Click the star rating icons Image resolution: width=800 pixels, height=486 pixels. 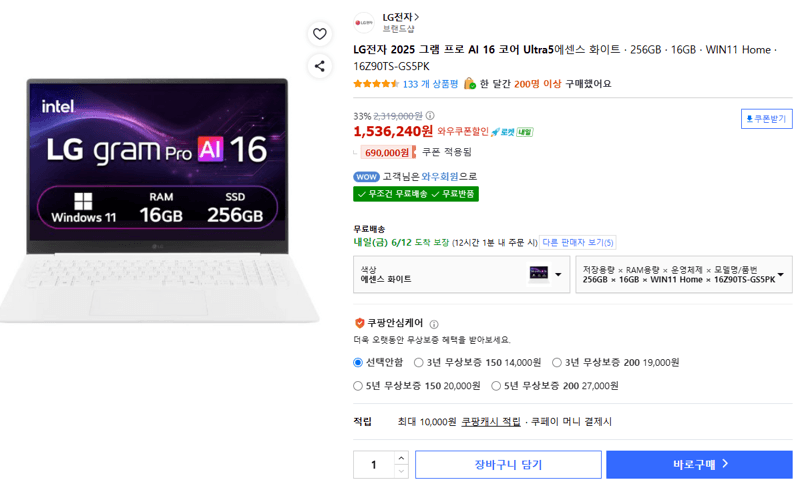(x=376, y=84)
